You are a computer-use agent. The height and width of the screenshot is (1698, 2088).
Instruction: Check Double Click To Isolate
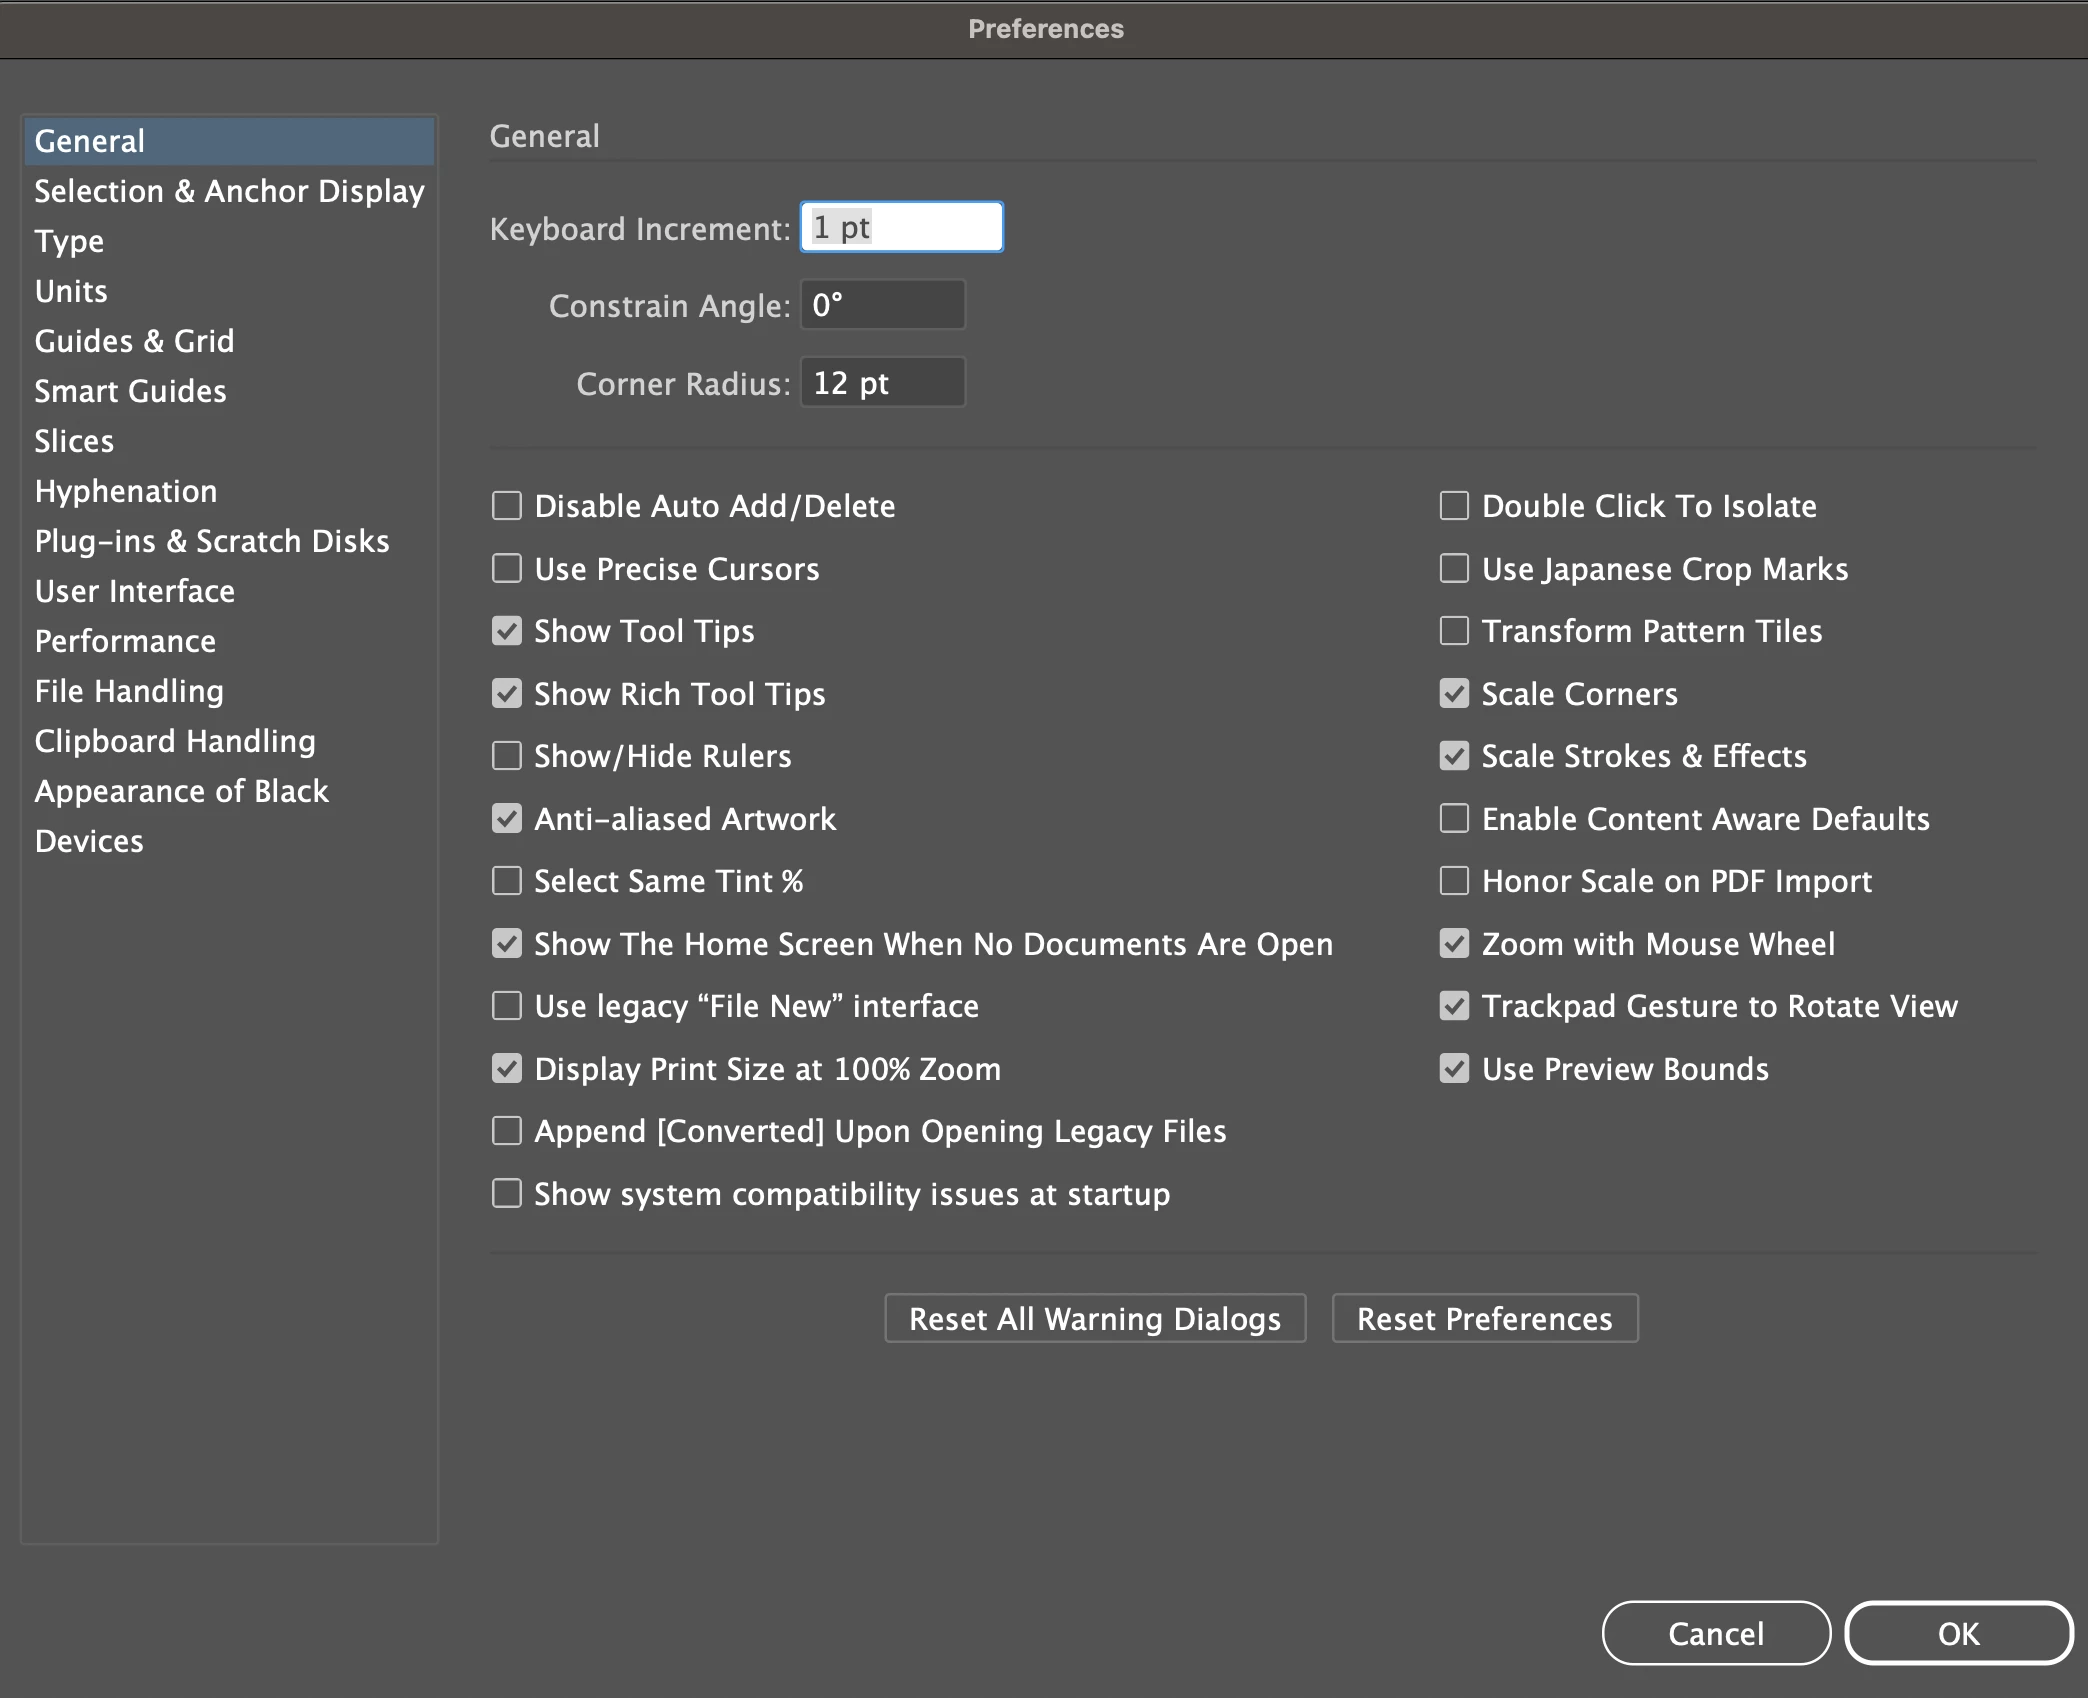[x=1454, y=506]
